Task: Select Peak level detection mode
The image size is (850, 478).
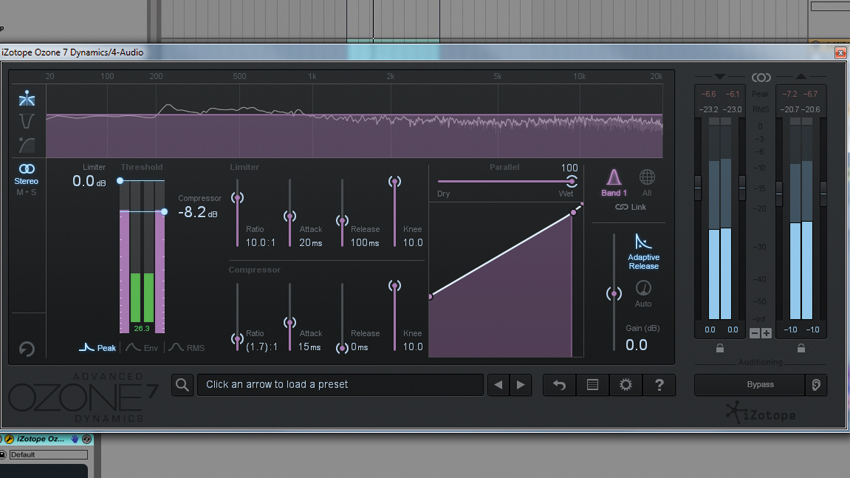Action: coord(98,347)
